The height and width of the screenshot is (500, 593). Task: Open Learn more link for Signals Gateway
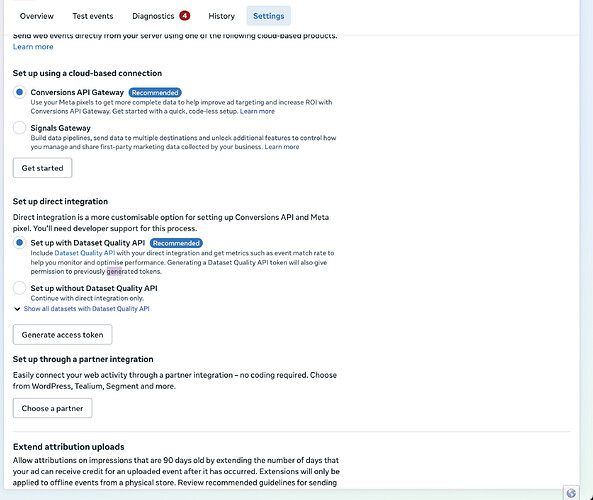(x=282, y=147)
